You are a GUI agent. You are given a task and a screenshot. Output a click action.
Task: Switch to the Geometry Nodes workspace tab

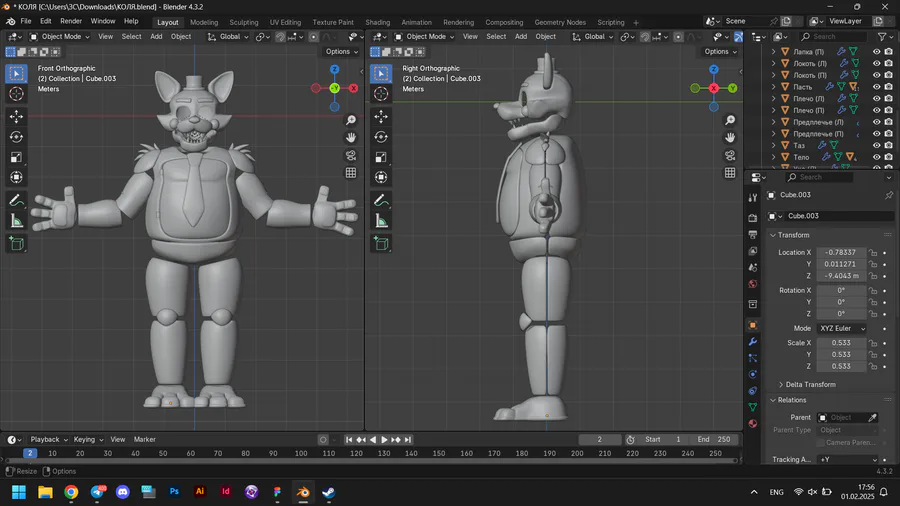(560, 22)
